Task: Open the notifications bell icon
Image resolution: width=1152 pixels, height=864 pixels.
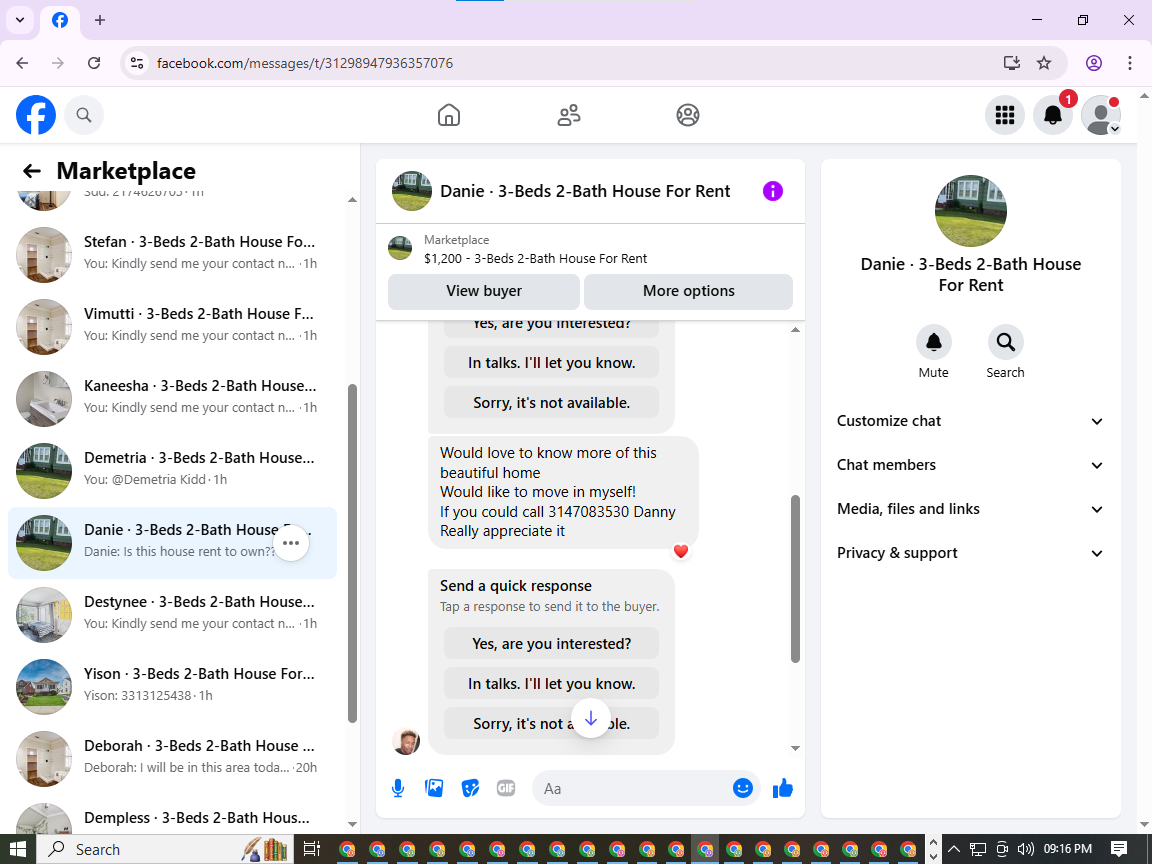Action: click(1053, 115)
